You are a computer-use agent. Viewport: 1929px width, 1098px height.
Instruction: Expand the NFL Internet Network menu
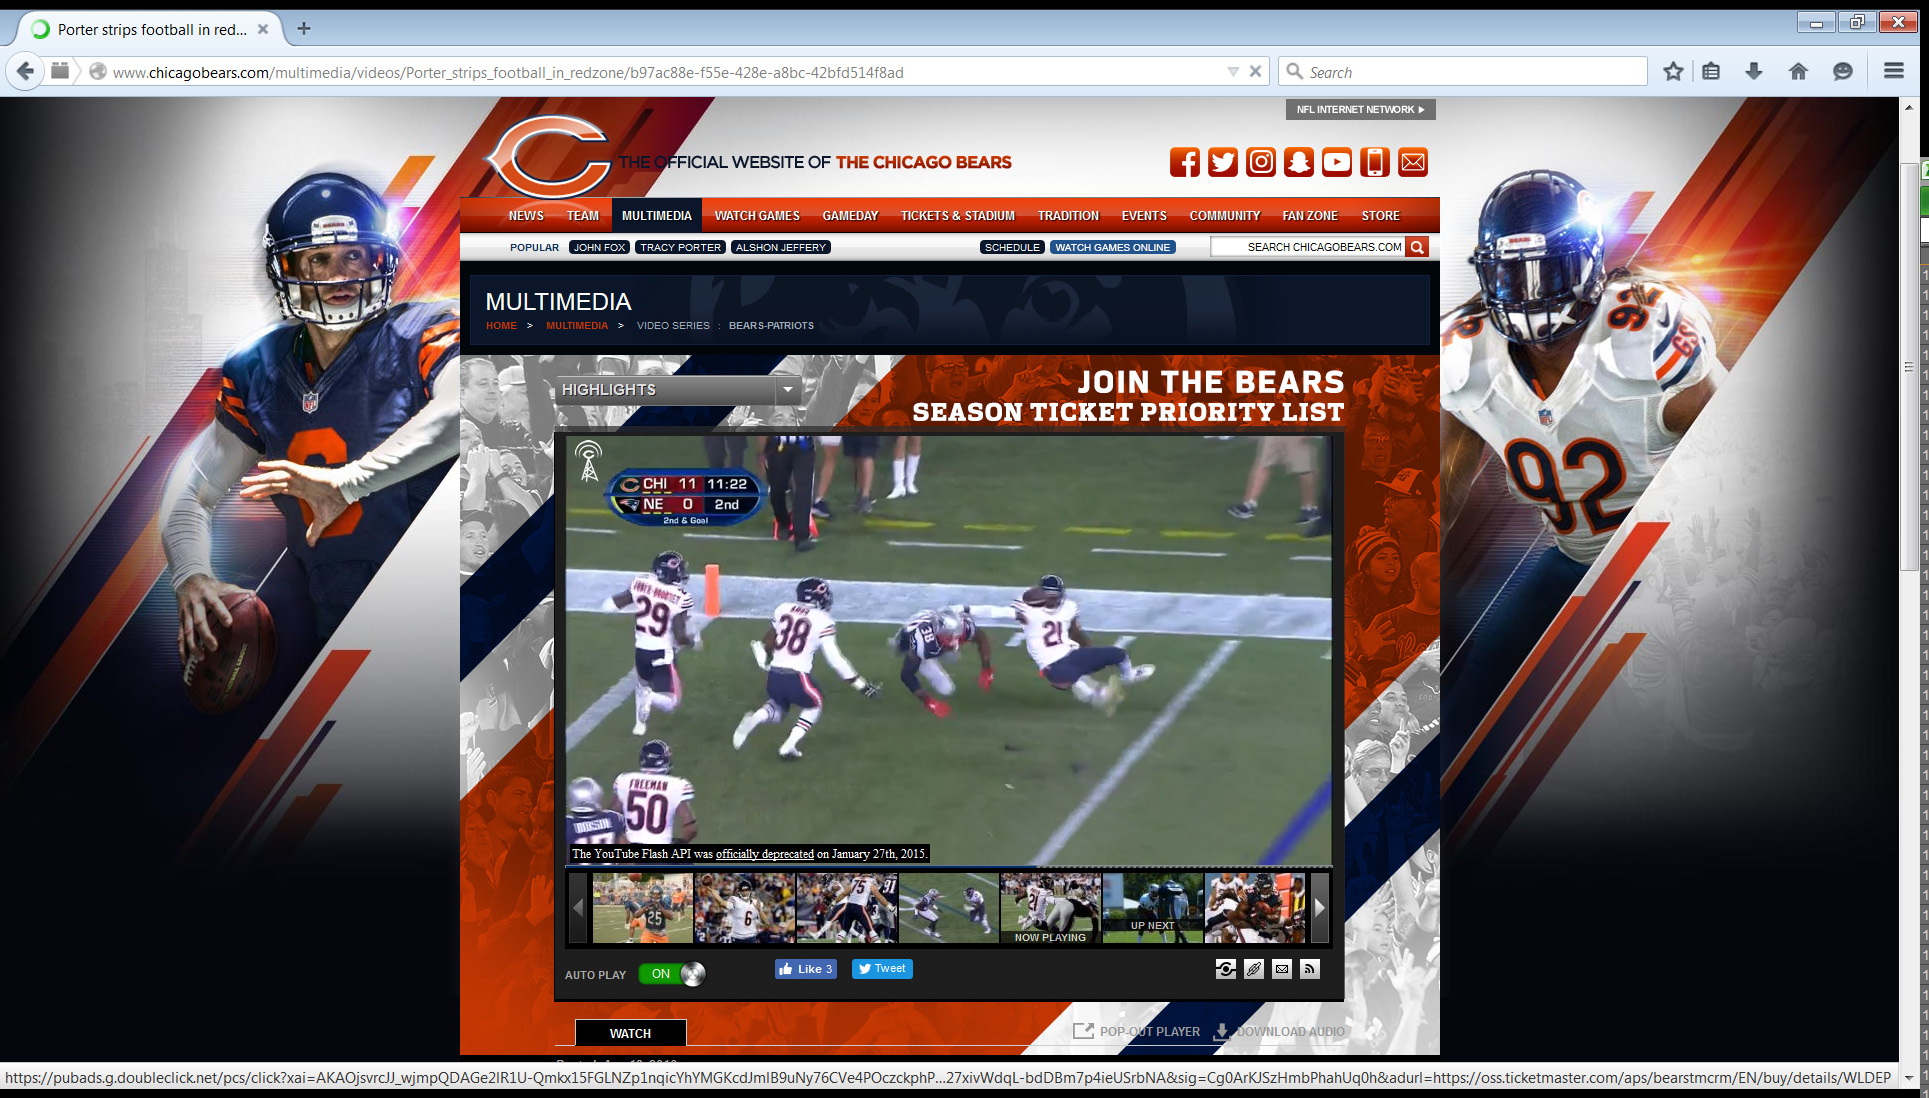(1360, 110)
